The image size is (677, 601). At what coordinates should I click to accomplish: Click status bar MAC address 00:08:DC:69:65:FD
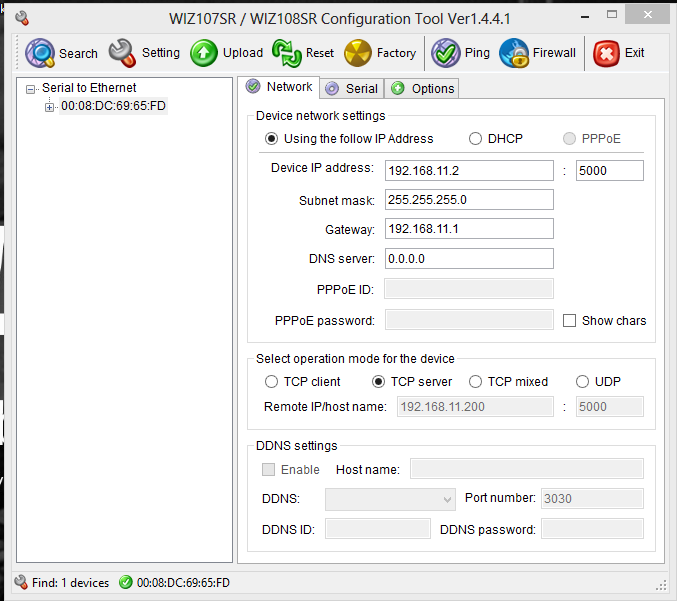(183, 583)
